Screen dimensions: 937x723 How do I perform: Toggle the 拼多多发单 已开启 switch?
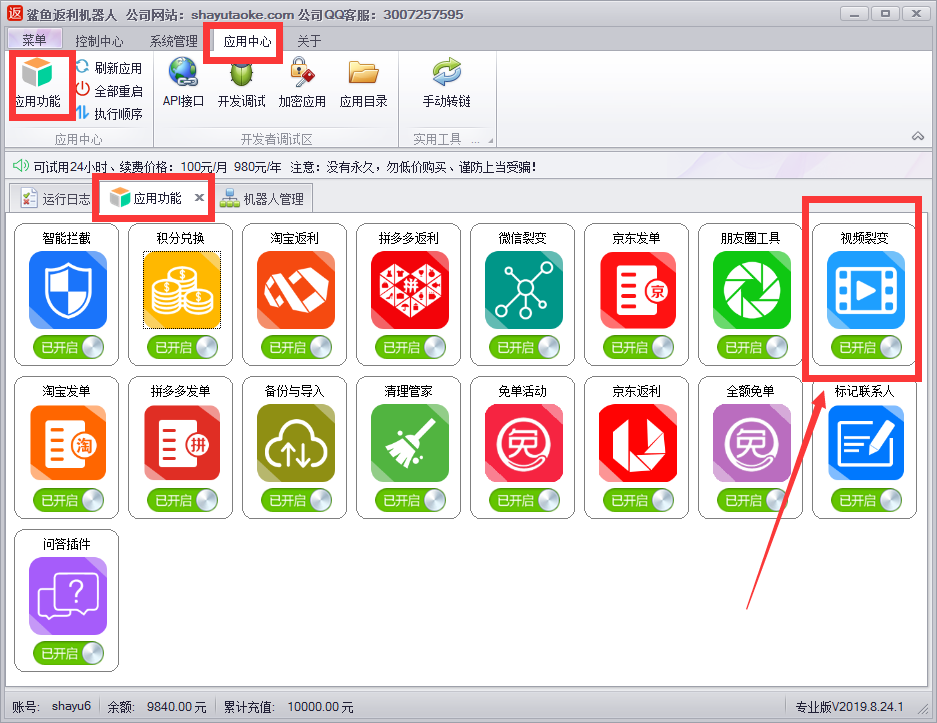click(182, 500)
